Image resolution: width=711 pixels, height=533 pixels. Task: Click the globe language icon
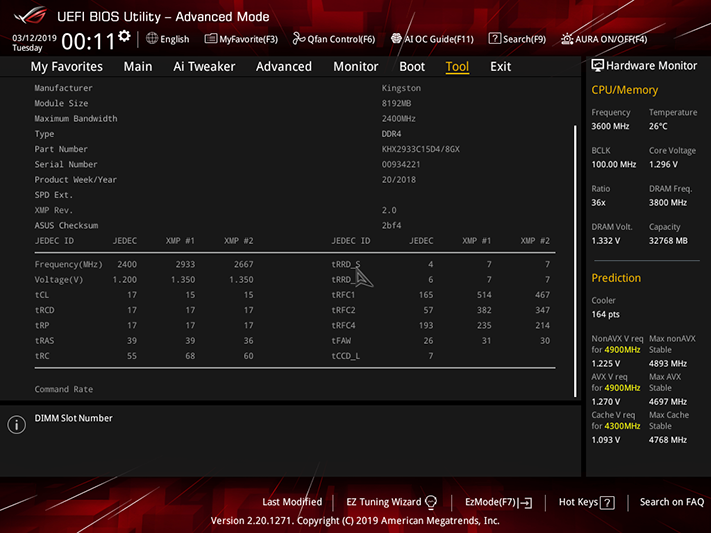[152, 39]
